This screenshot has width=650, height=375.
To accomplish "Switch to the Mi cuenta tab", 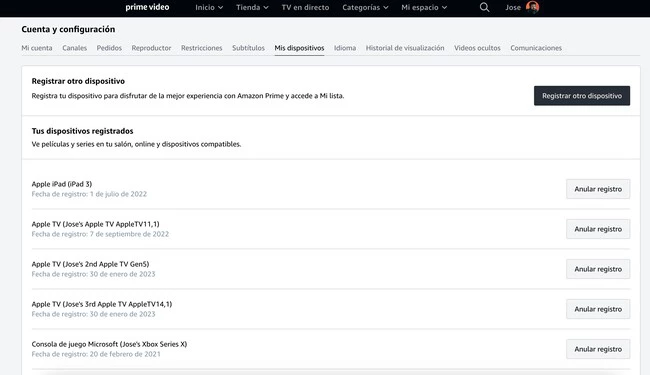I will tap(37, 48).
